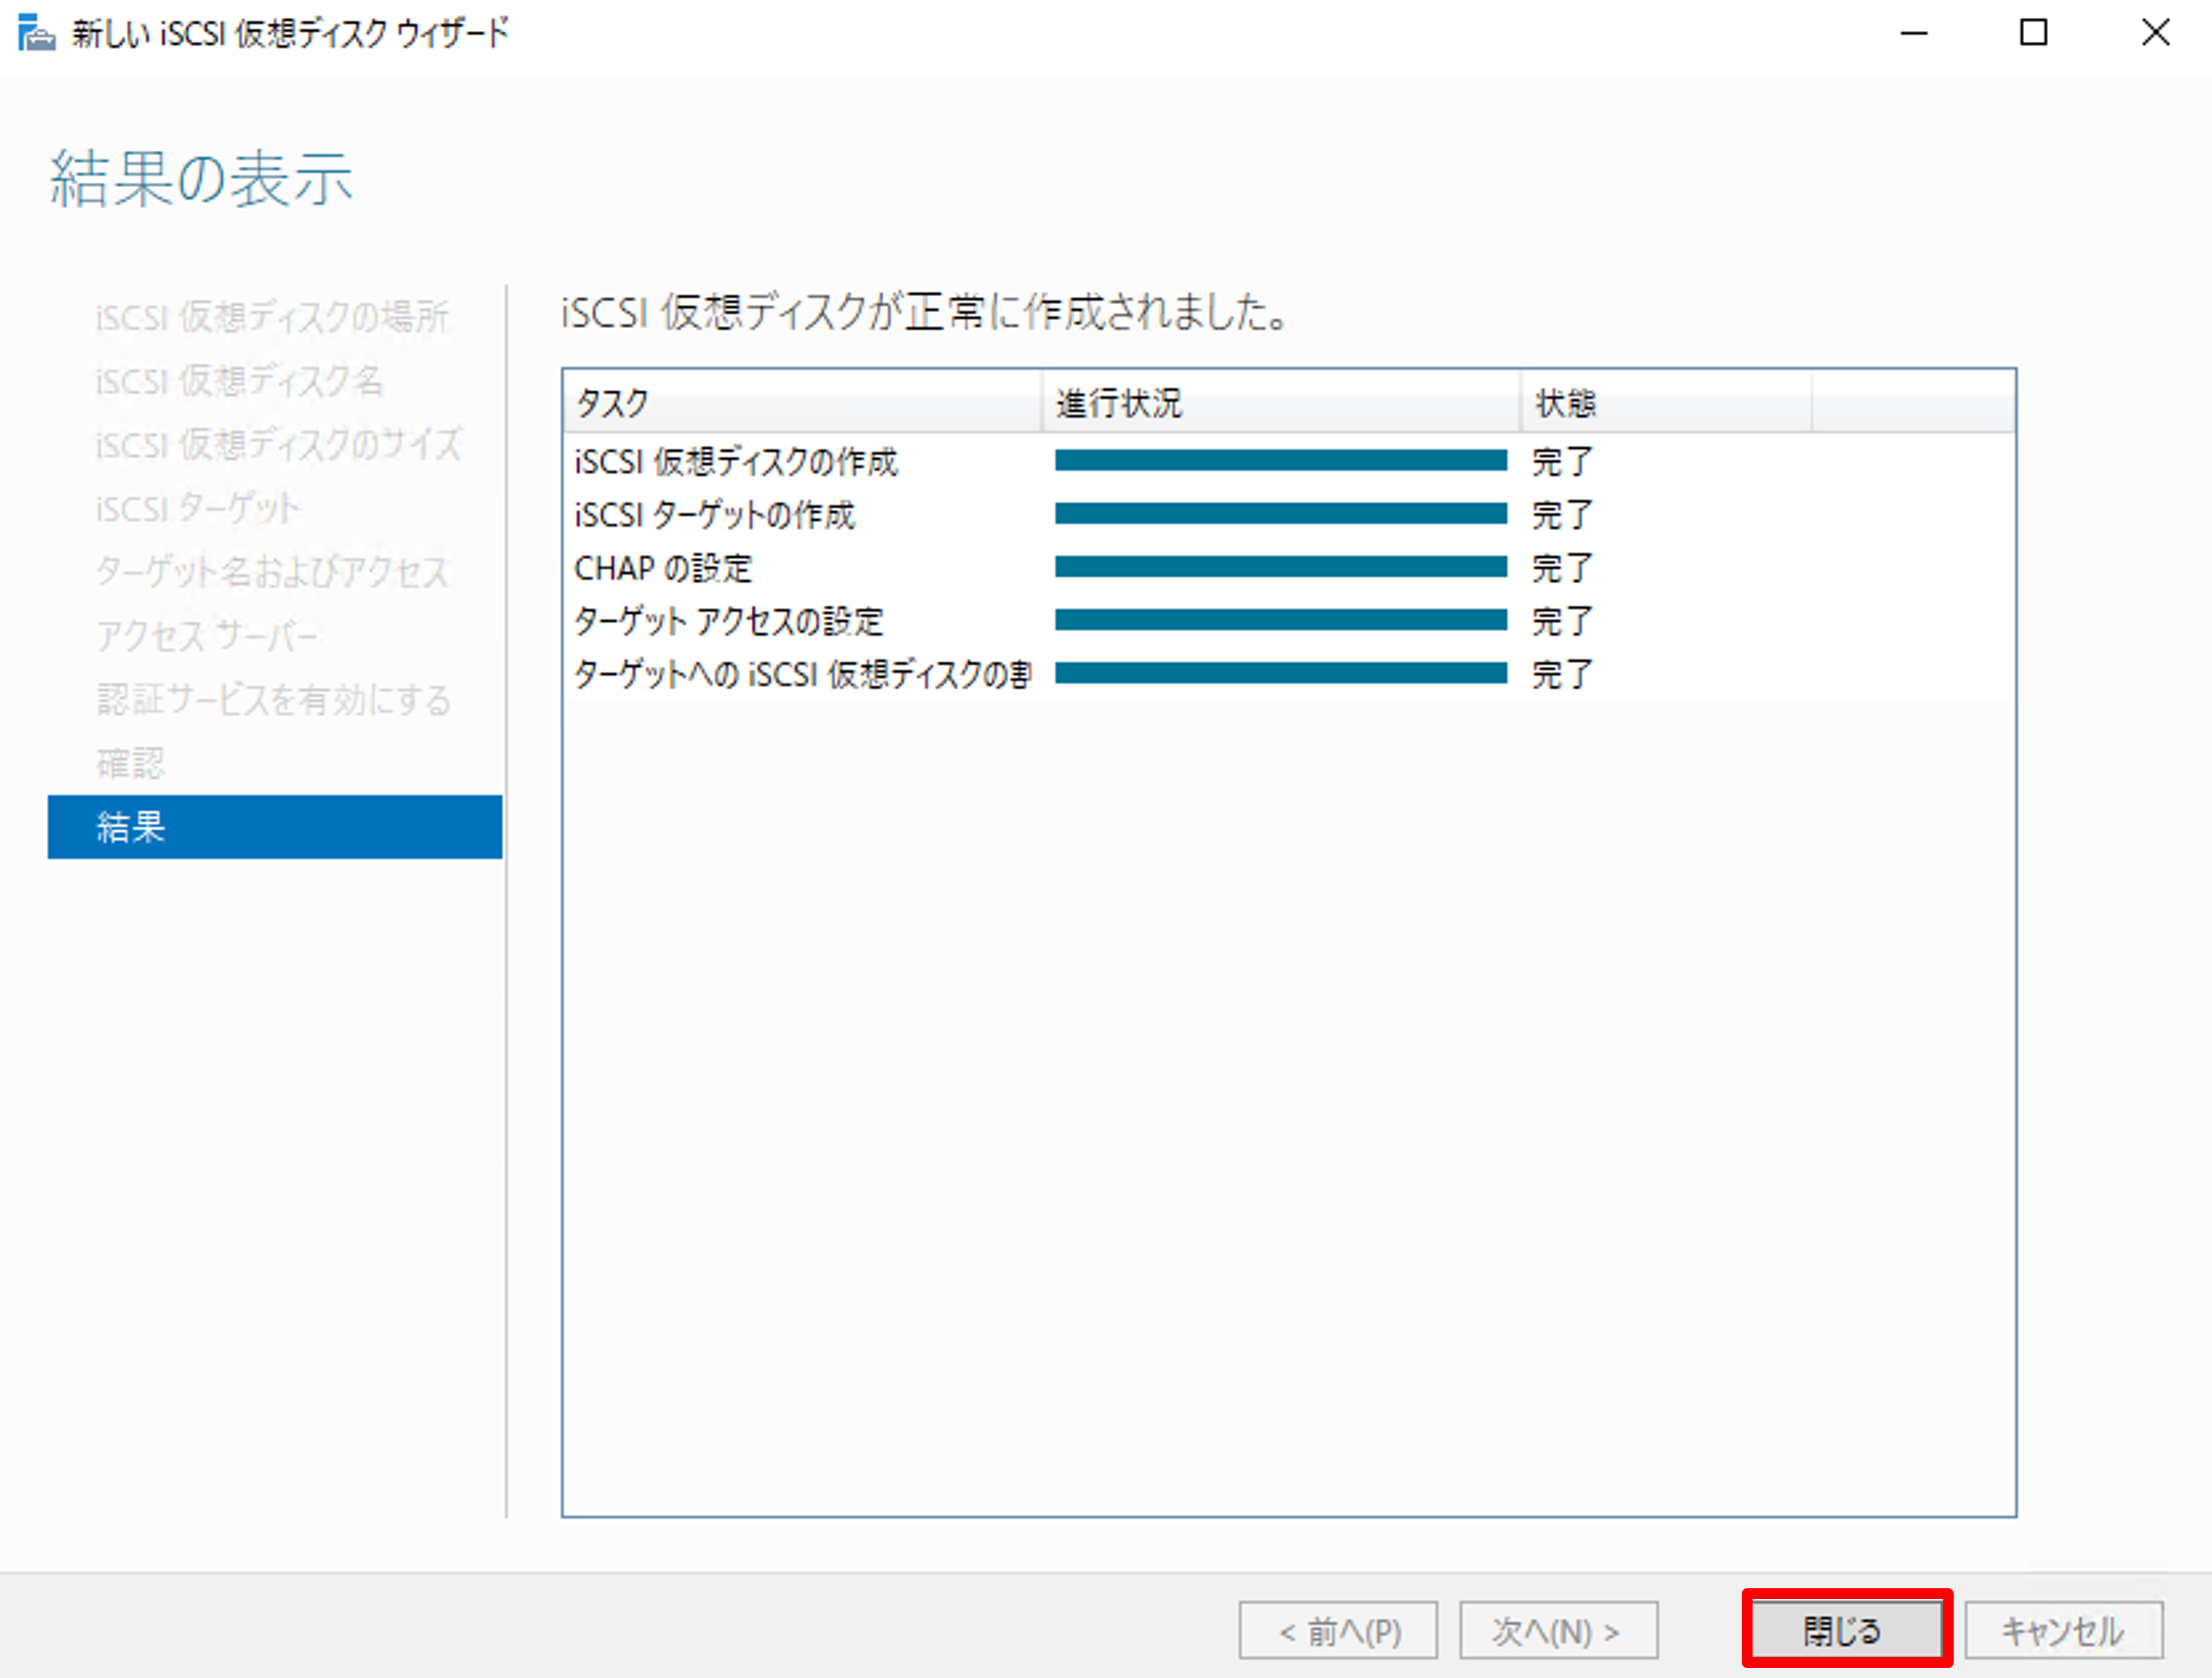Click progress bar for ターゲット アクセスの設定
Screen dimensions: 2212x1678
click(1281, 620)
